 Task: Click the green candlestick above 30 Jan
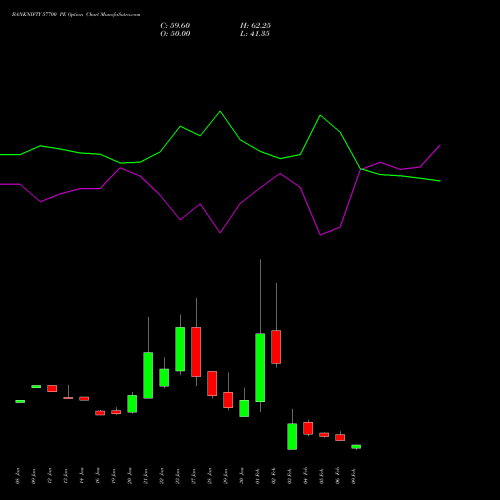244,408
